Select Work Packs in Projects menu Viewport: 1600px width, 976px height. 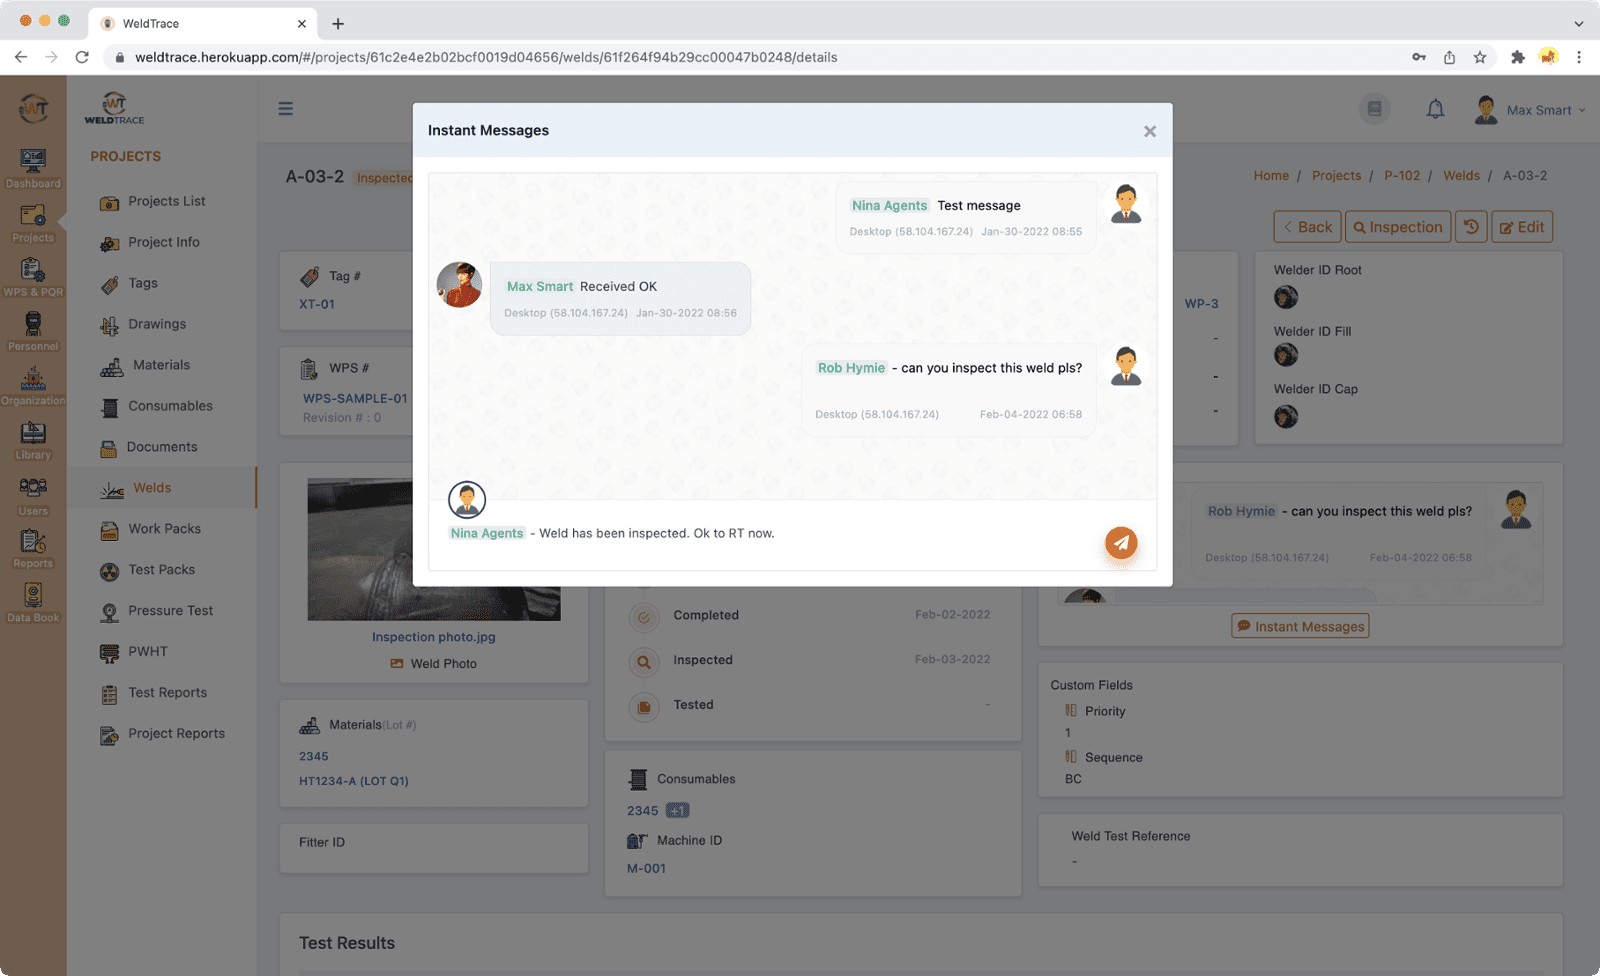[164, 529]
